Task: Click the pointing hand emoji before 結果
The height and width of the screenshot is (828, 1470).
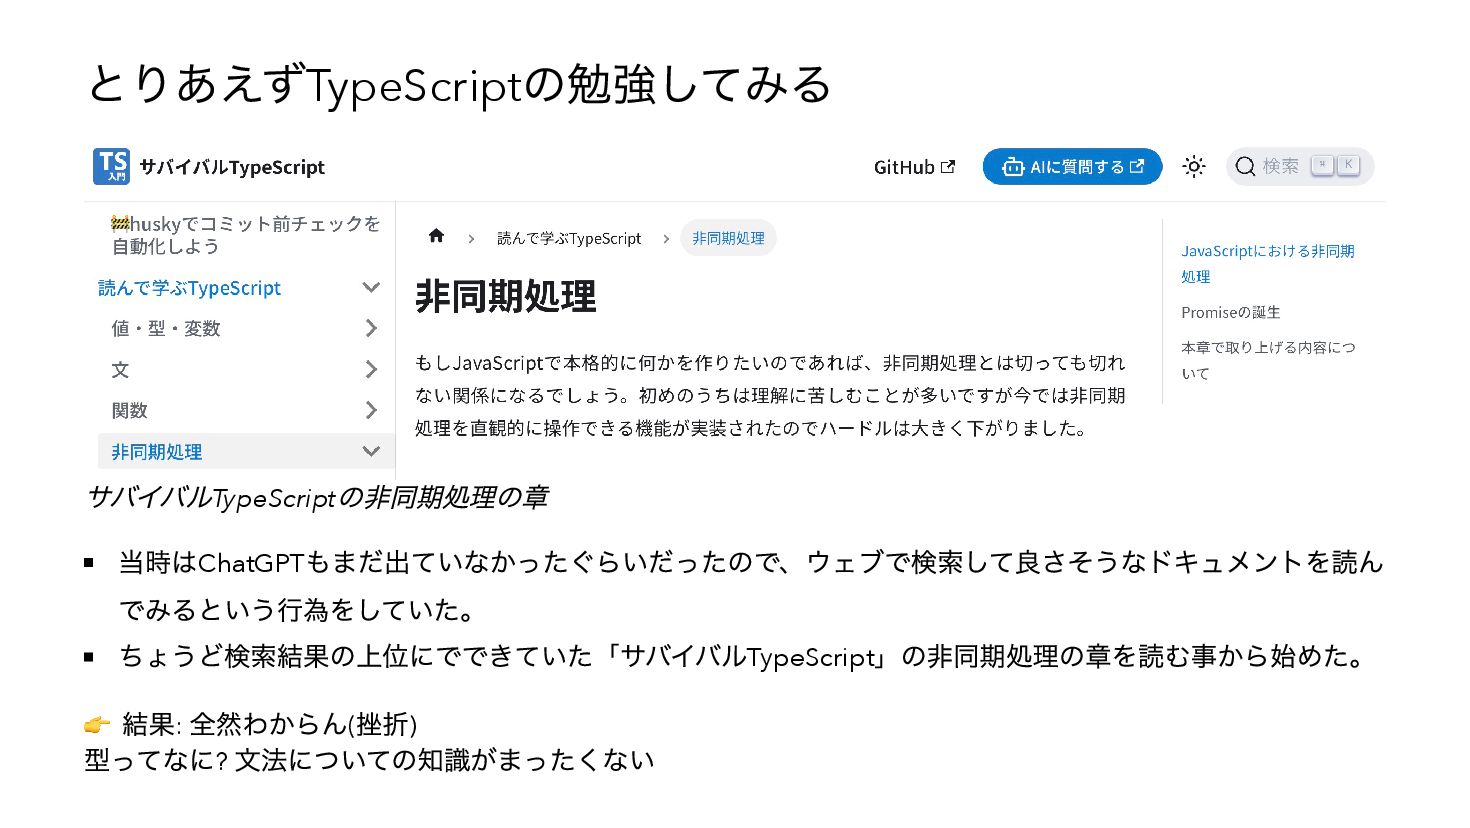Action: point(97,724)
